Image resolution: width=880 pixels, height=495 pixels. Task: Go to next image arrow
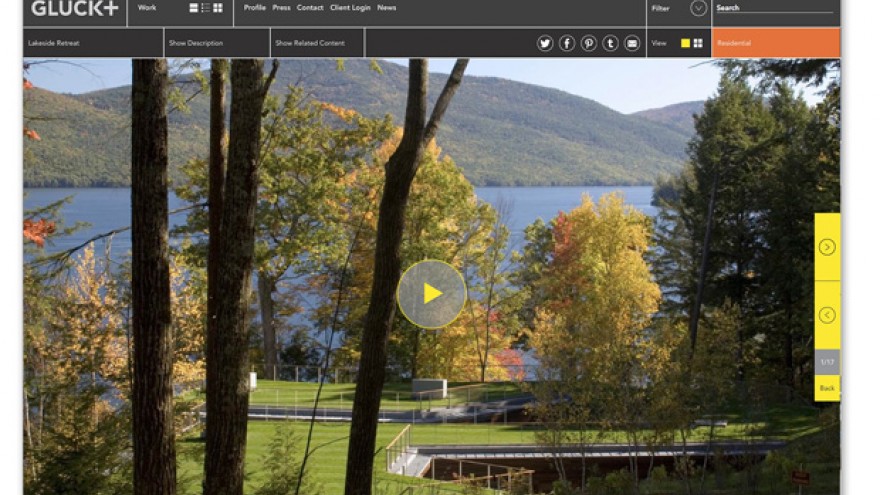(827, 247)
